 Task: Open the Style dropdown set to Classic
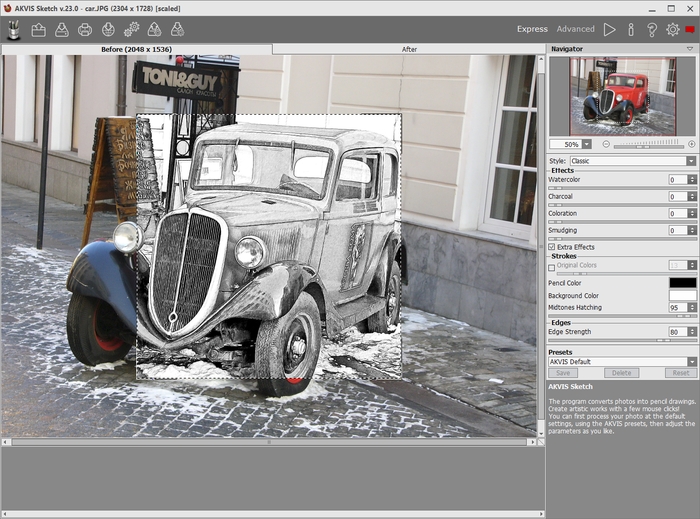pos(633,161)
